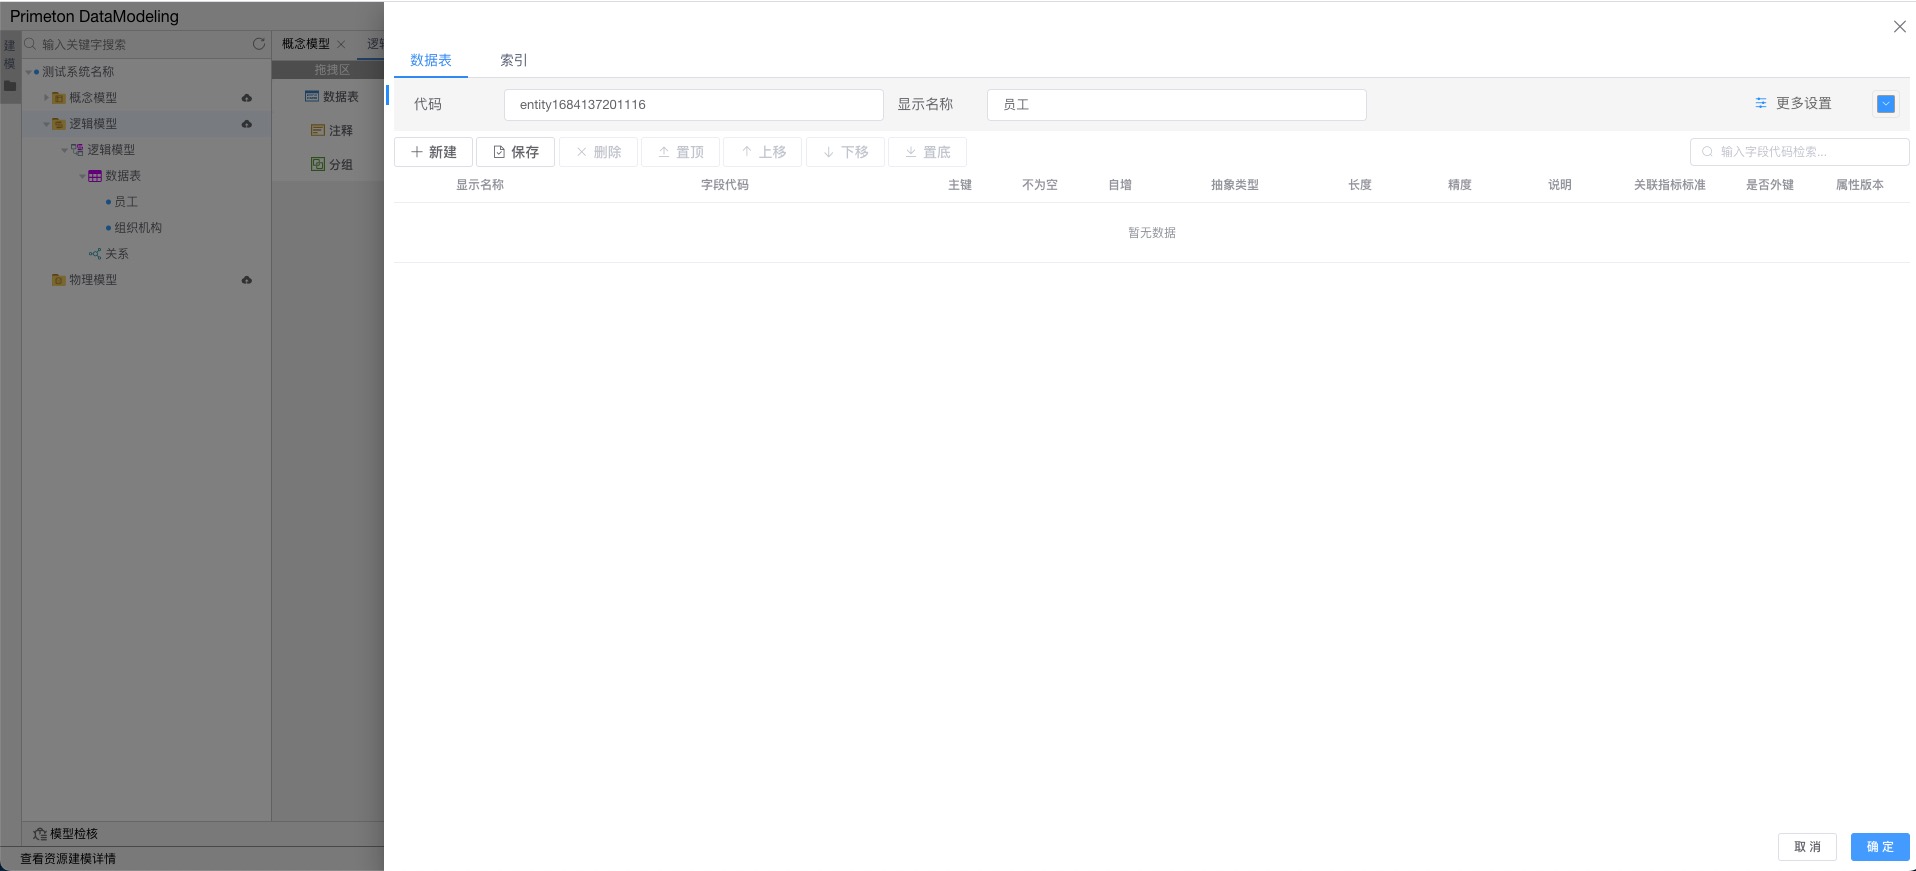Click the refresh icon beside the tree search
Viewport: 1916px width, 871px height.
(259, 44)
